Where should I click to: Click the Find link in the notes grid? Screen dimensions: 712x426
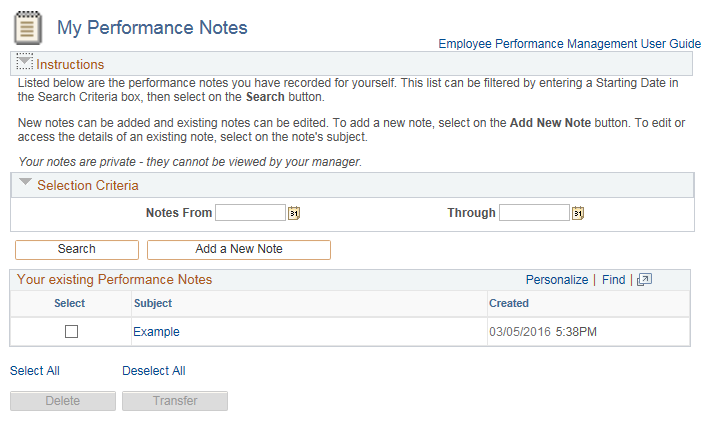click(x=613, y=280)
